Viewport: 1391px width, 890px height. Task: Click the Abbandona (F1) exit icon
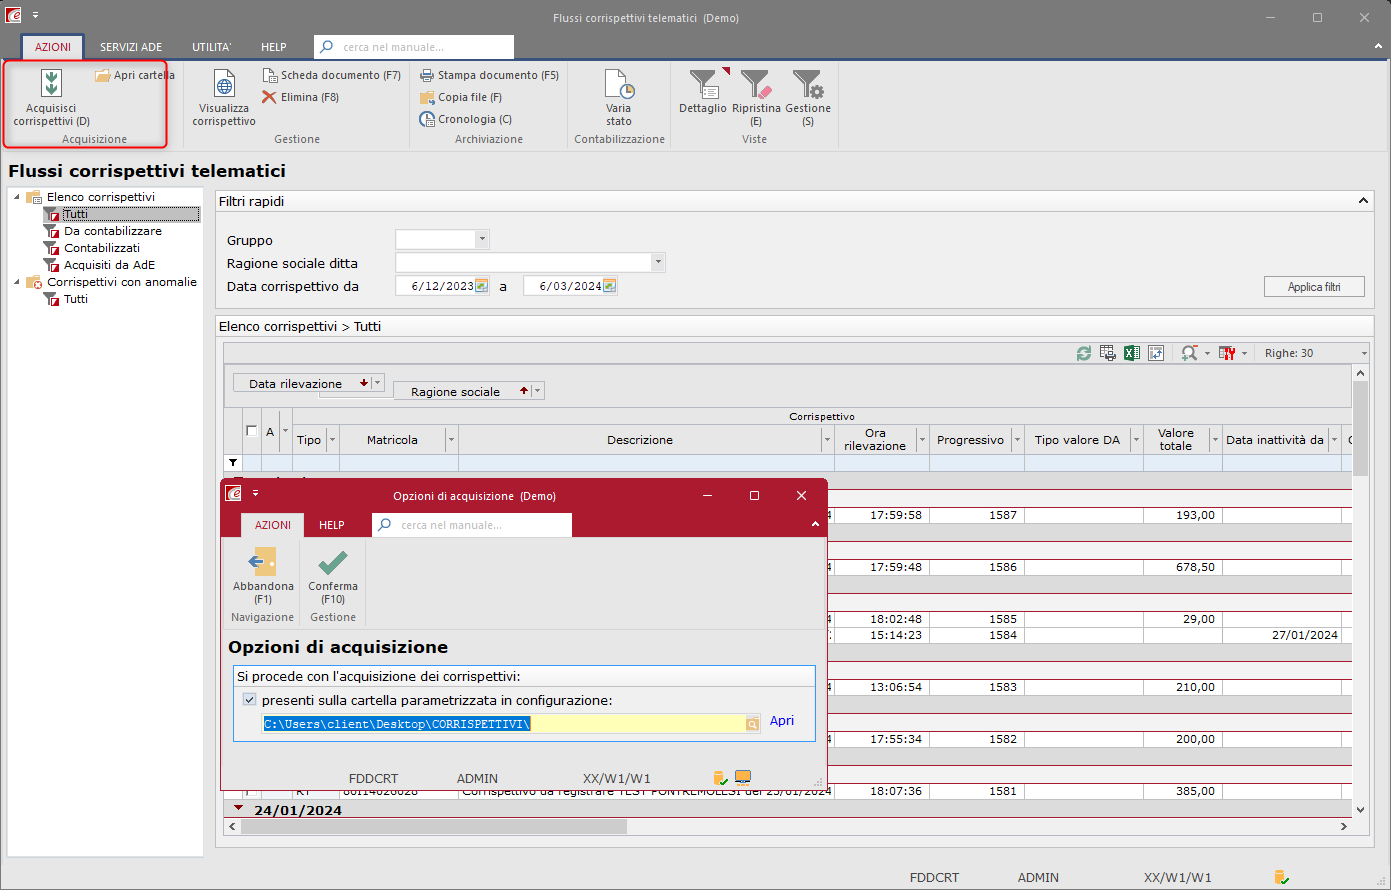pos(263,562)
